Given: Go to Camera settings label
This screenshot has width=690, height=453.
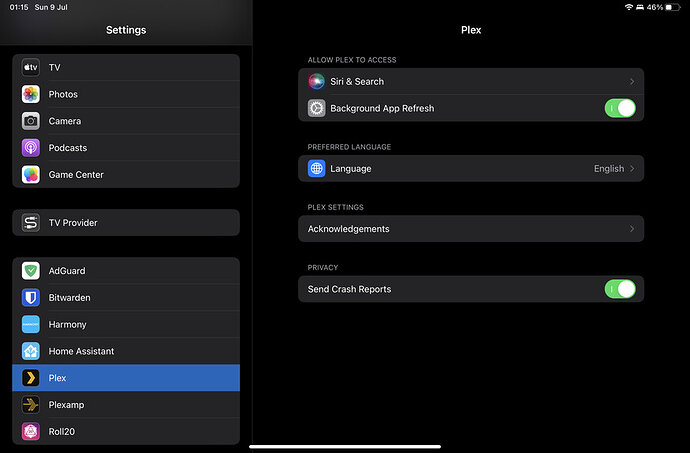Looking at the screenshot, I should (x=65, y=121).
